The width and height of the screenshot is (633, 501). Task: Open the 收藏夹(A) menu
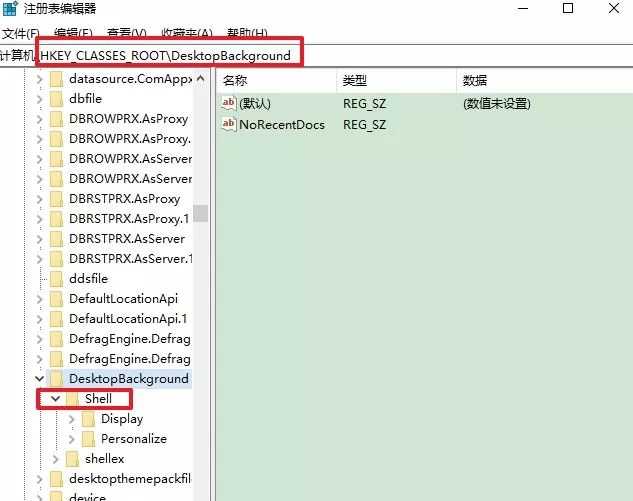click(x=187, y=33)
